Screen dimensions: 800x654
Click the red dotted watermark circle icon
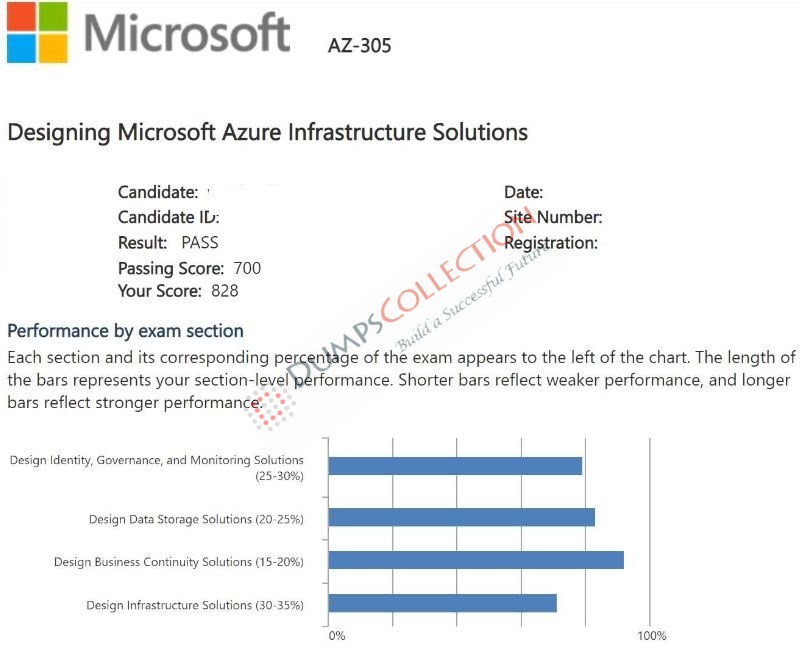click(271, 408)
